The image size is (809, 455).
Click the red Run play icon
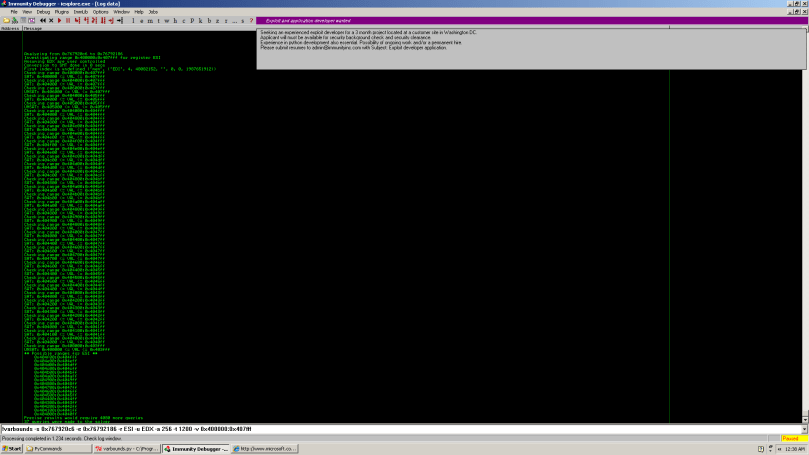pyautogui.click(x=59, y=20)
